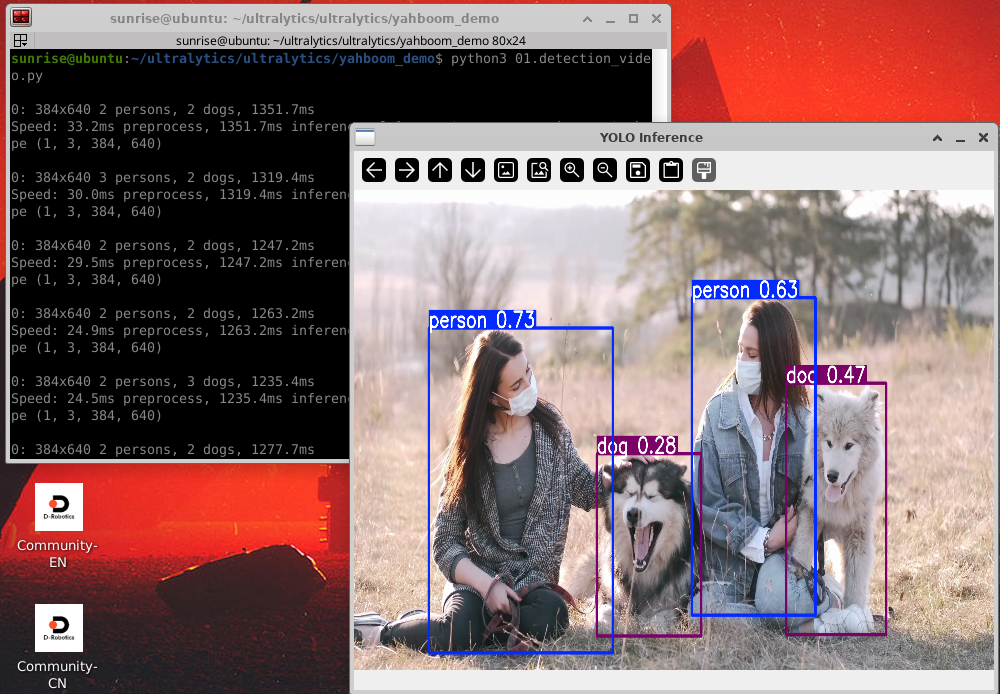Click the terminal line ending in 1263.2ms

click(x=163, y=314)
